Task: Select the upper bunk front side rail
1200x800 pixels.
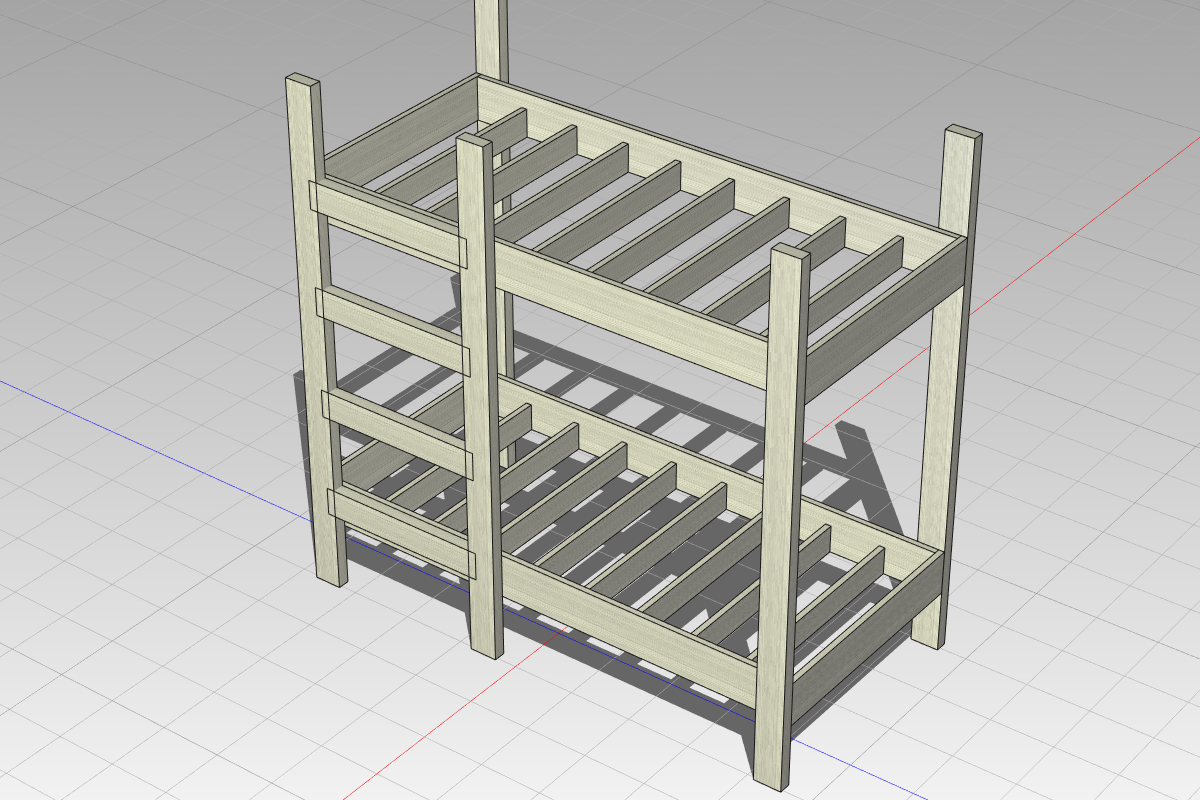Action: [x=630, y=313]
